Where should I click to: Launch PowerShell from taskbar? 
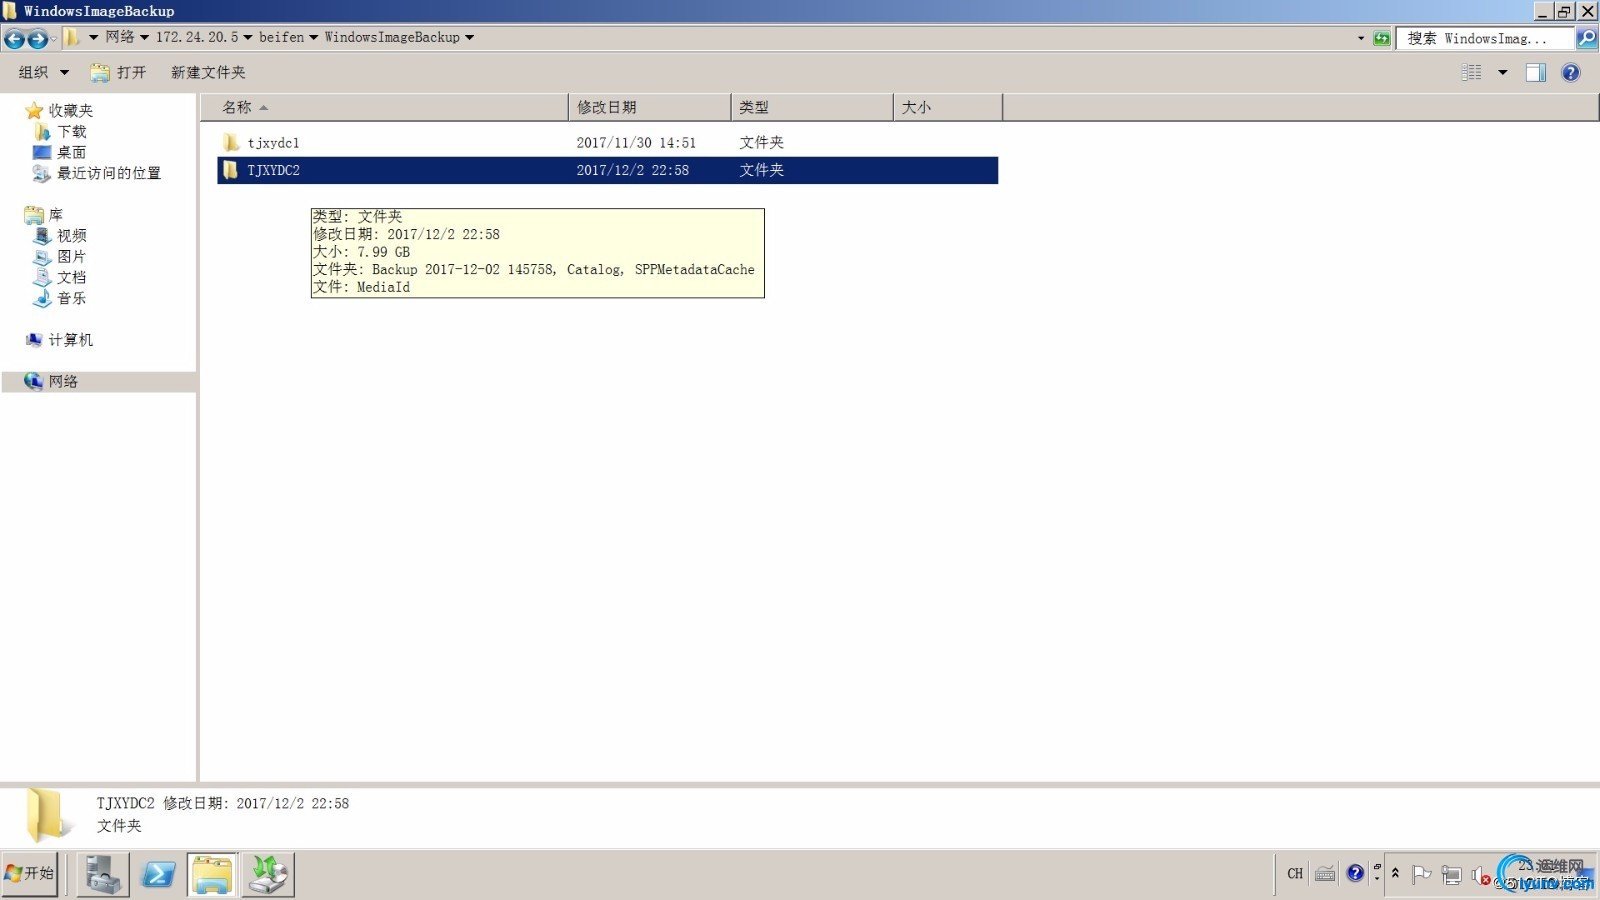tap(158, 874)
